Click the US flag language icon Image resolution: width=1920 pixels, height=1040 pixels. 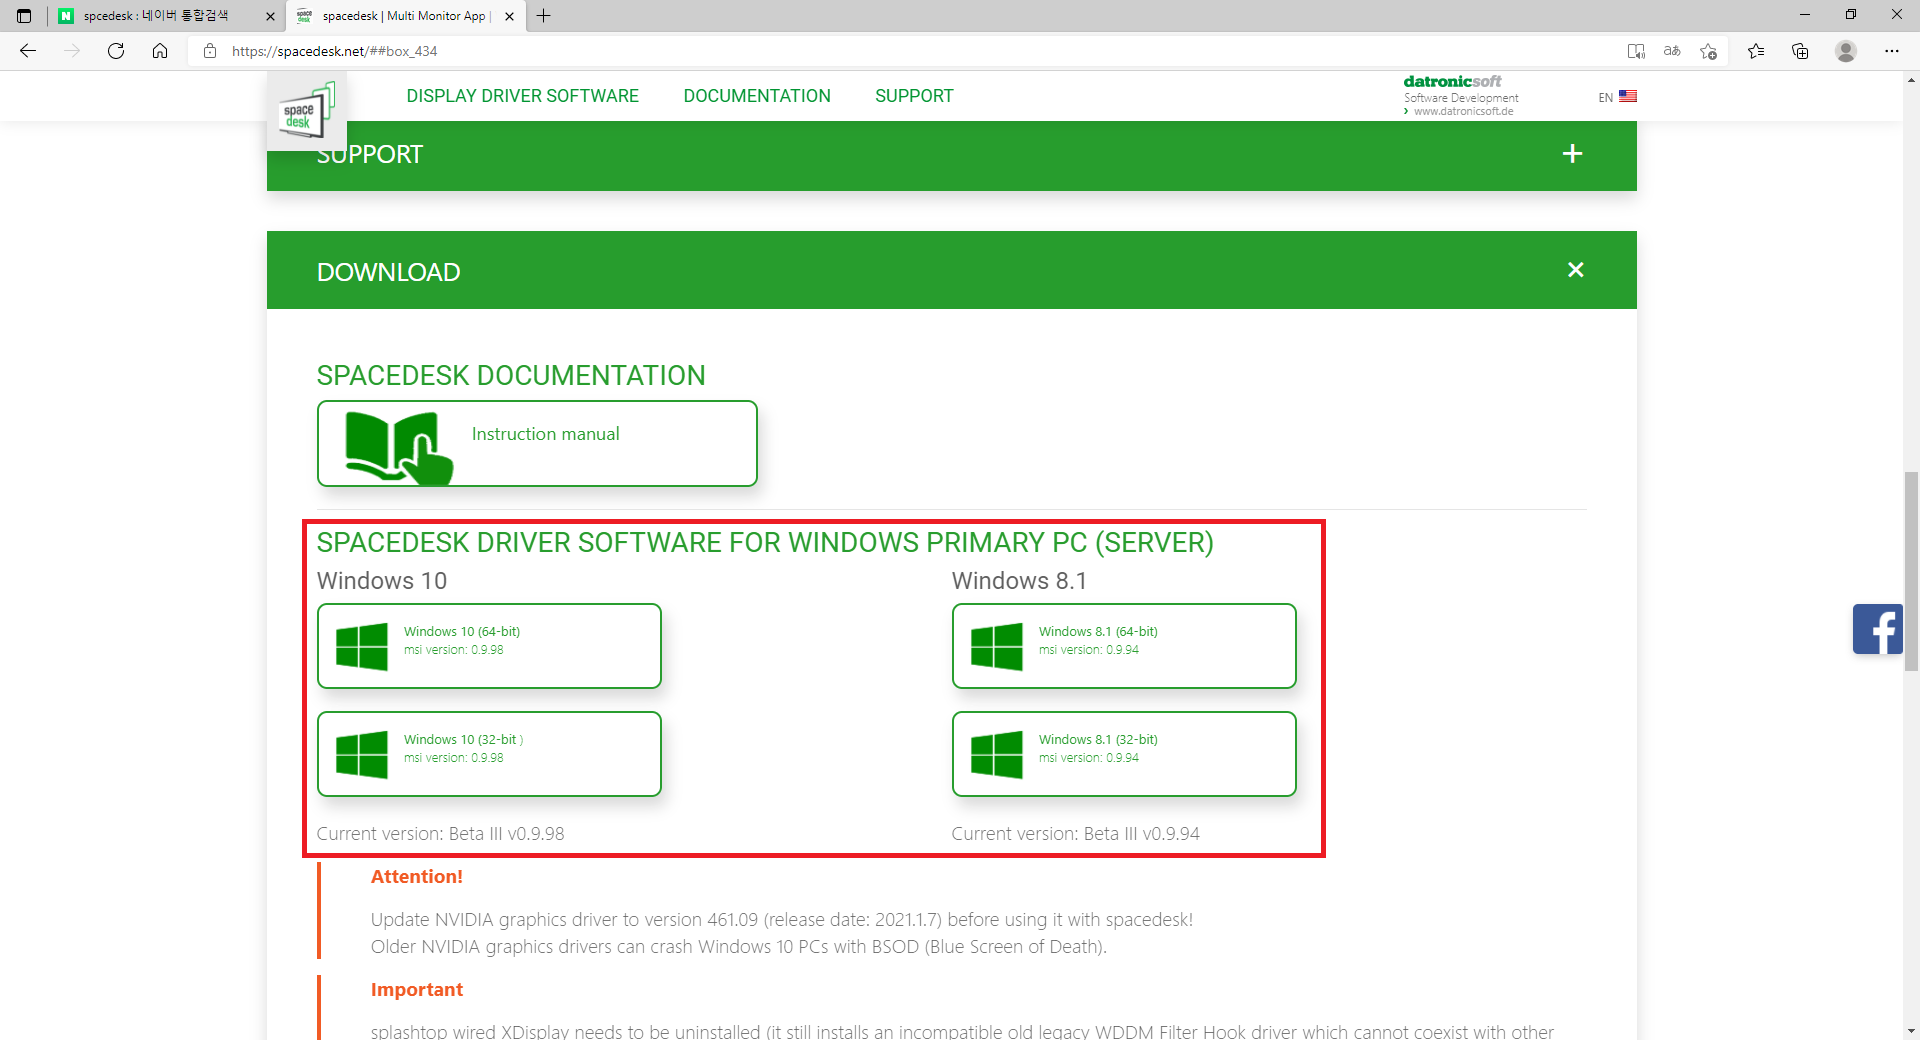(1628, 96)
